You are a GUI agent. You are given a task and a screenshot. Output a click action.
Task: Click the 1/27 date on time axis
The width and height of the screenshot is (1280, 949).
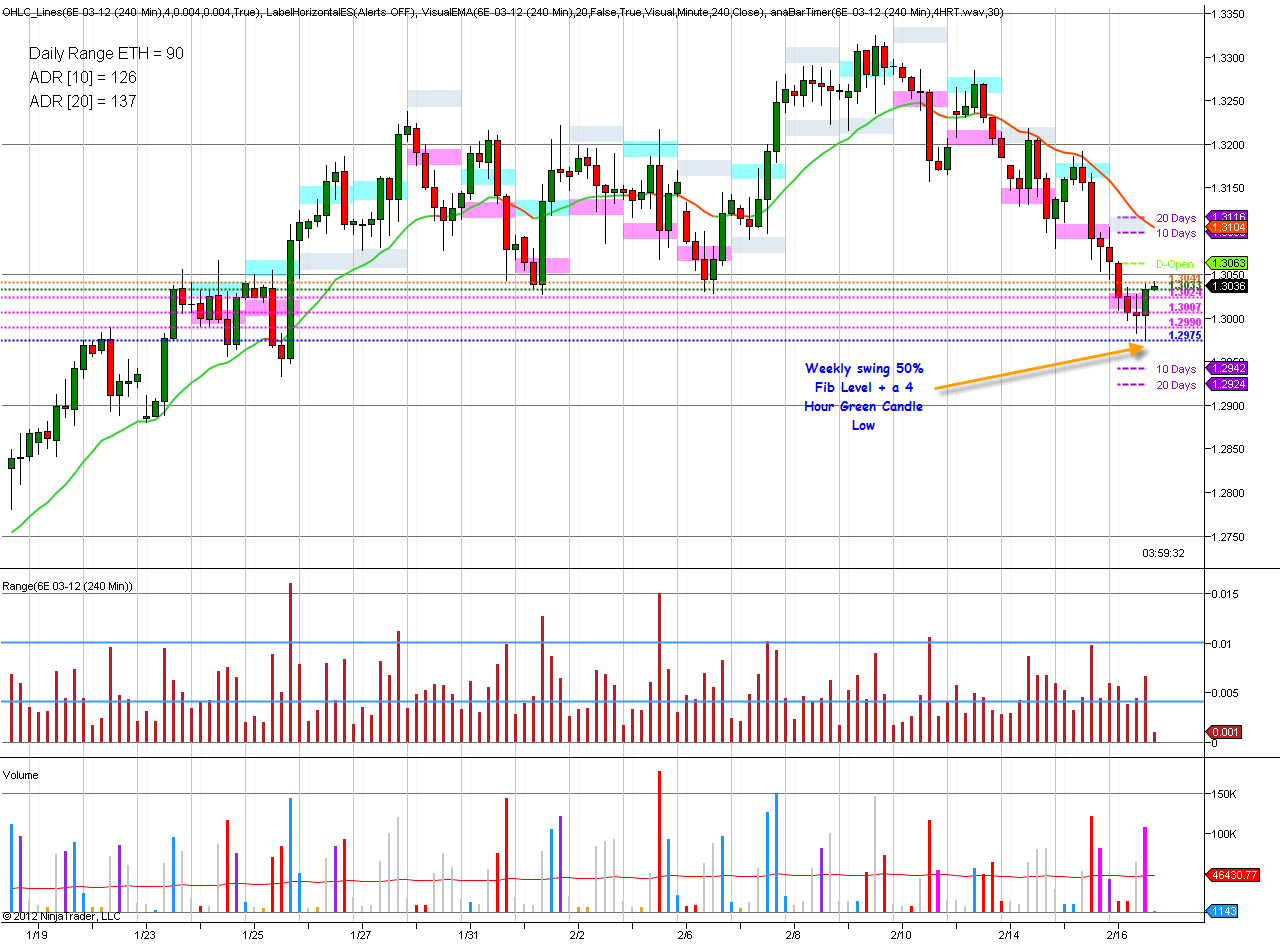tap(361, 935)
